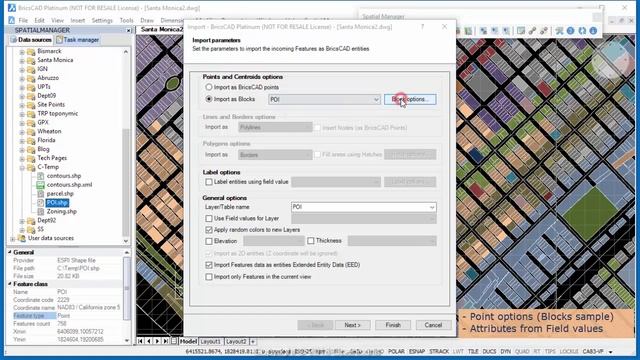Check Import only Features in current view
640x360 pixels.
(209, 277)
